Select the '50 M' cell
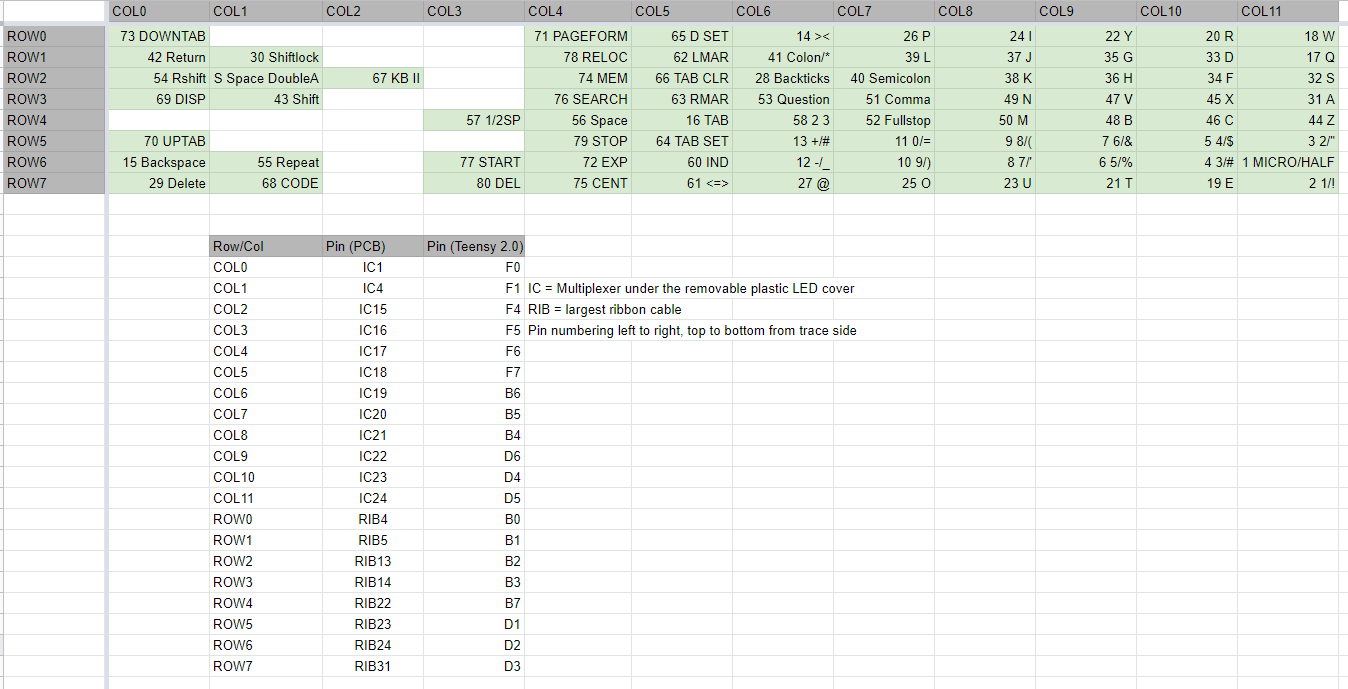Viewport: 1348px width, 689px height. (985, 120)
